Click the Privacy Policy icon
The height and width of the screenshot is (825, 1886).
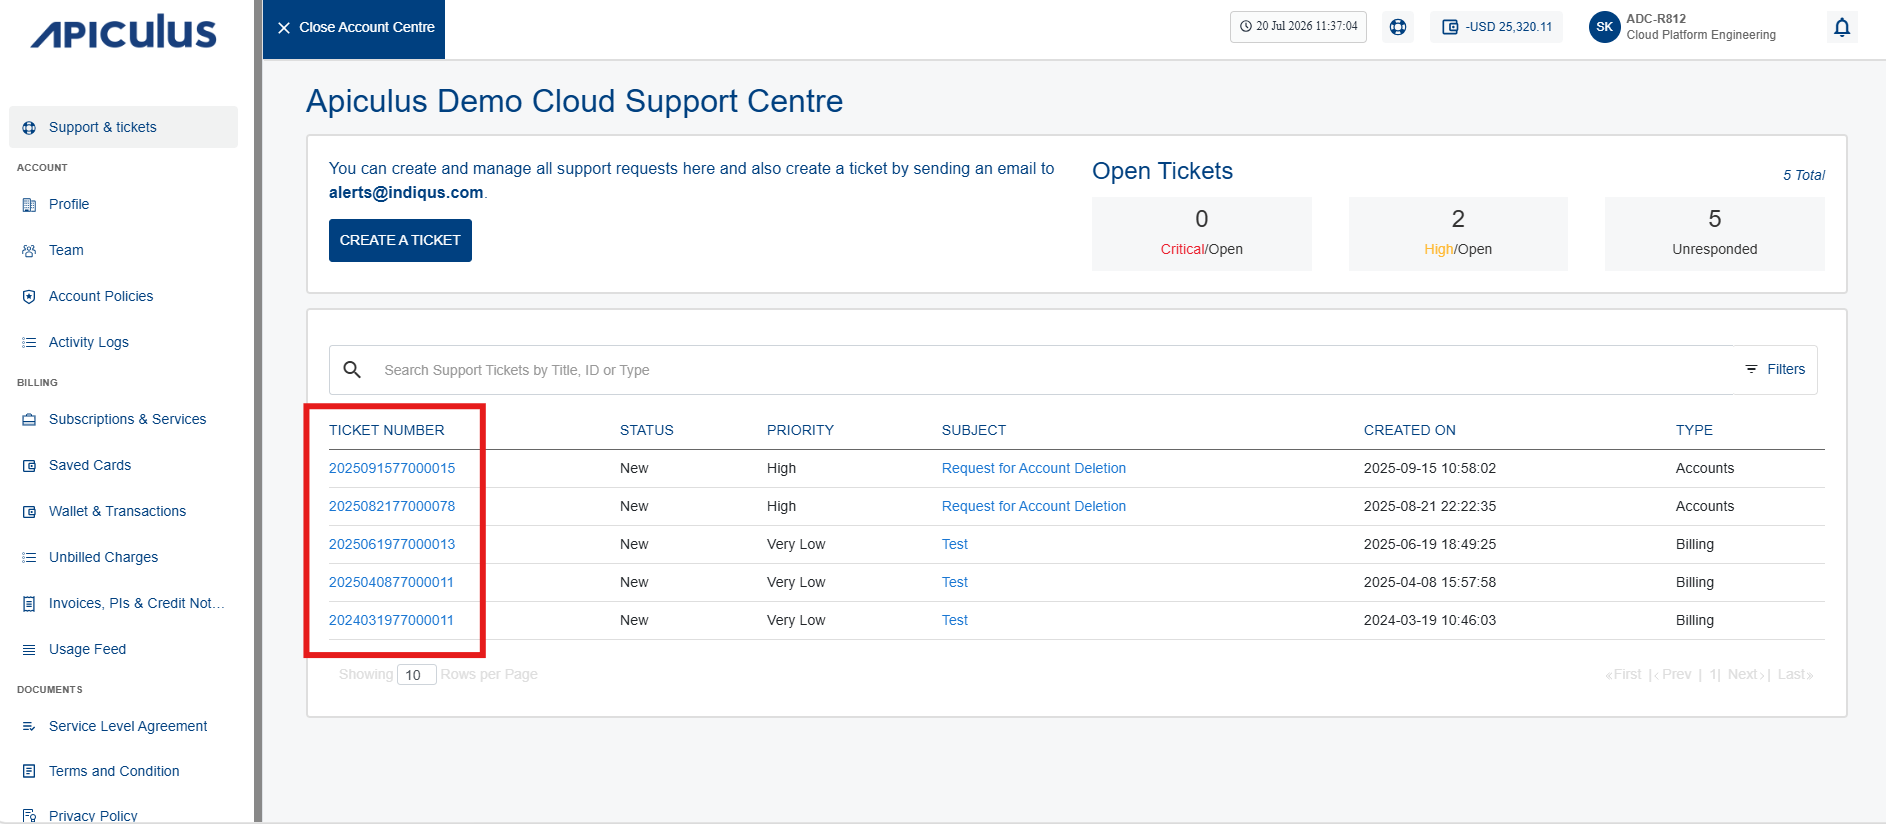[29, 816]
